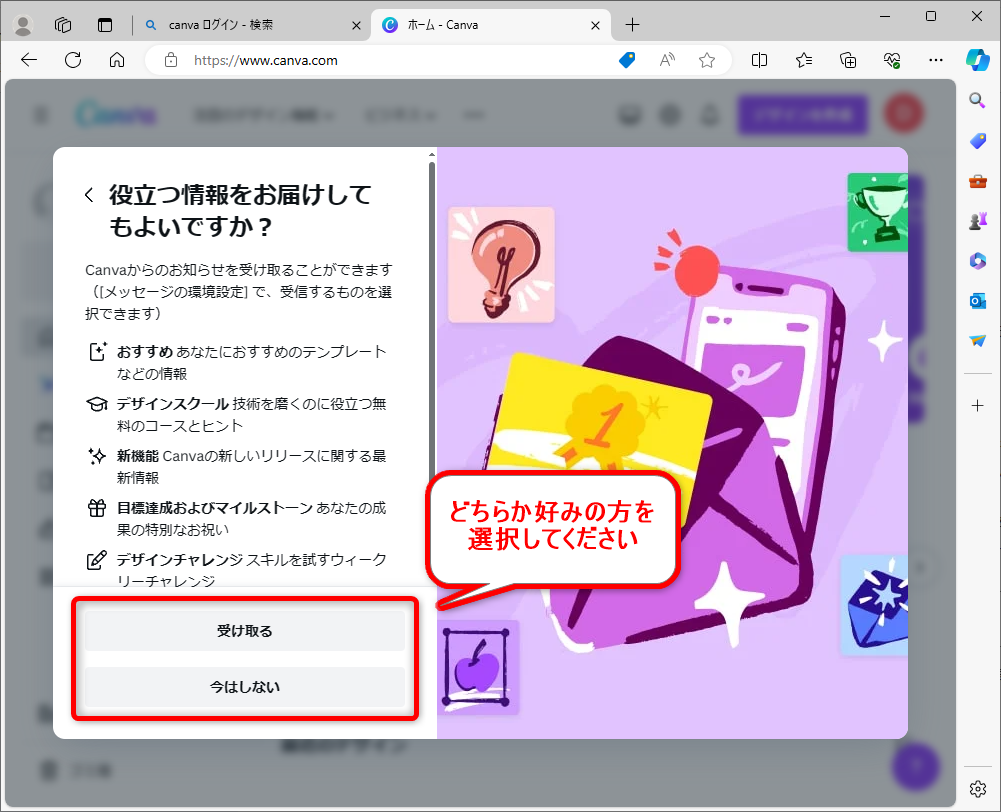Reload the page with refresh icon
The height and width of the screenshot is (812, 1001).
point(73,60)
